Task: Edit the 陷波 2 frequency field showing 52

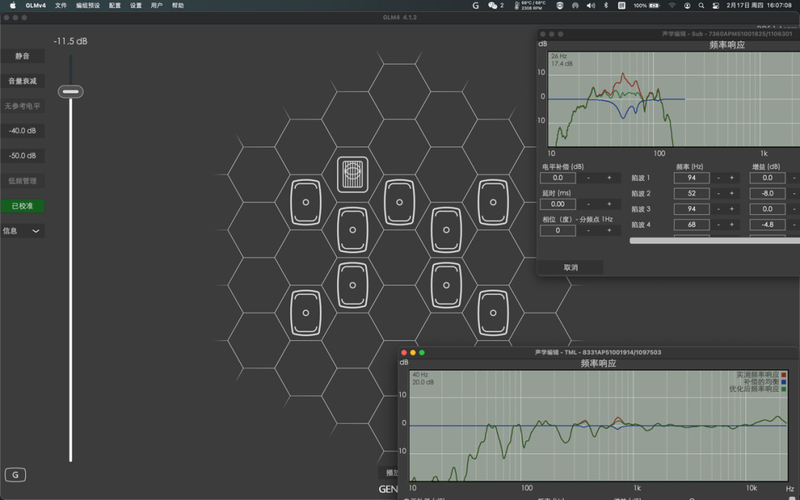Action: [691, 193]
